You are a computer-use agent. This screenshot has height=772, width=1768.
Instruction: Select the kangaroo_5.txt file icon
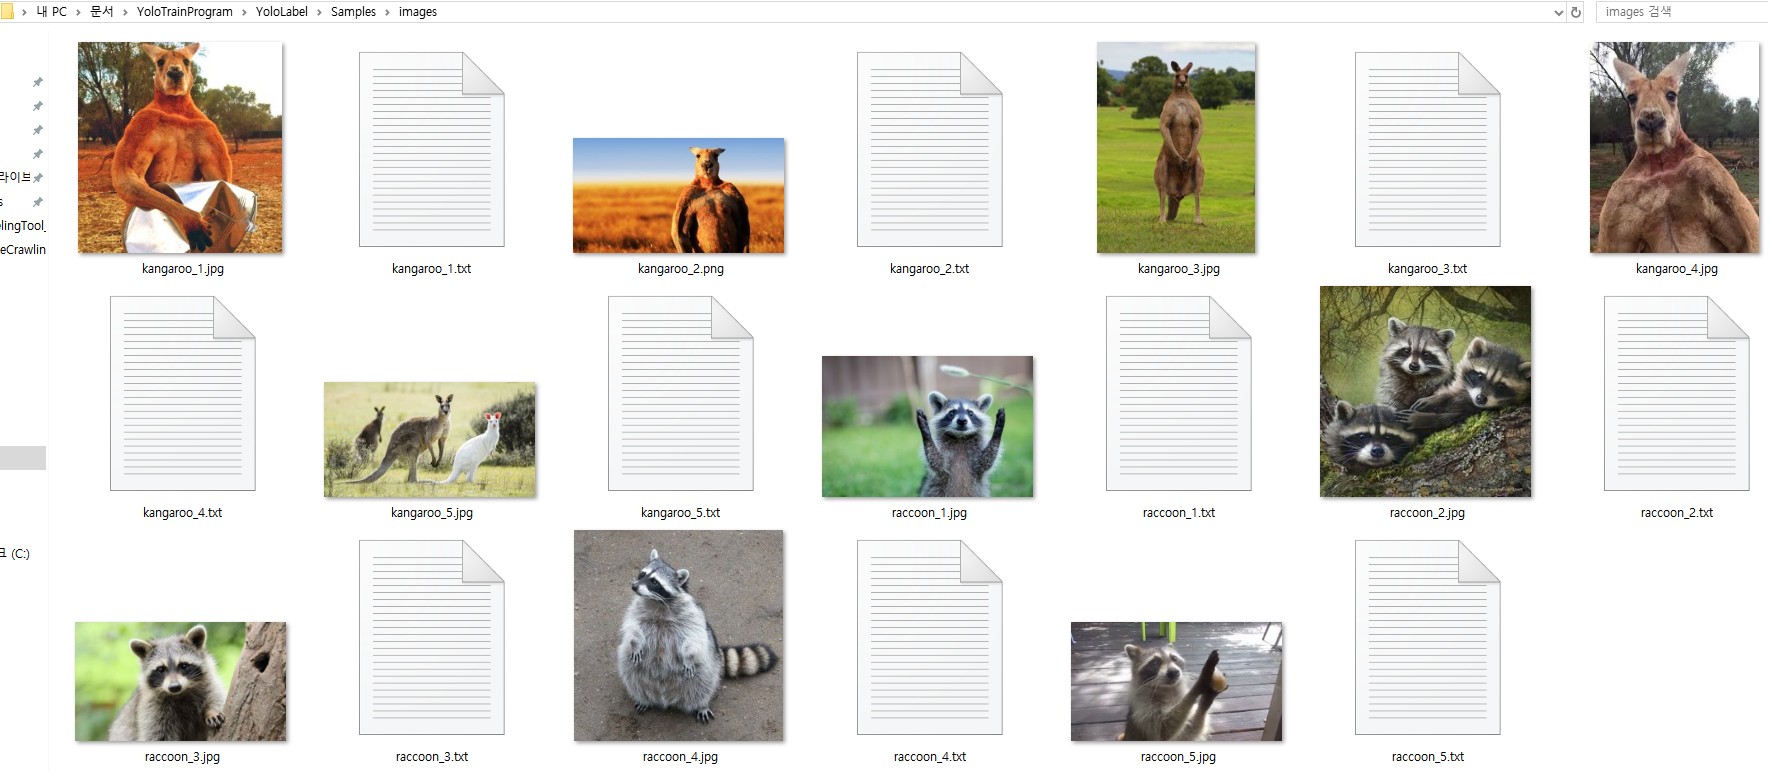pos(681,393)
